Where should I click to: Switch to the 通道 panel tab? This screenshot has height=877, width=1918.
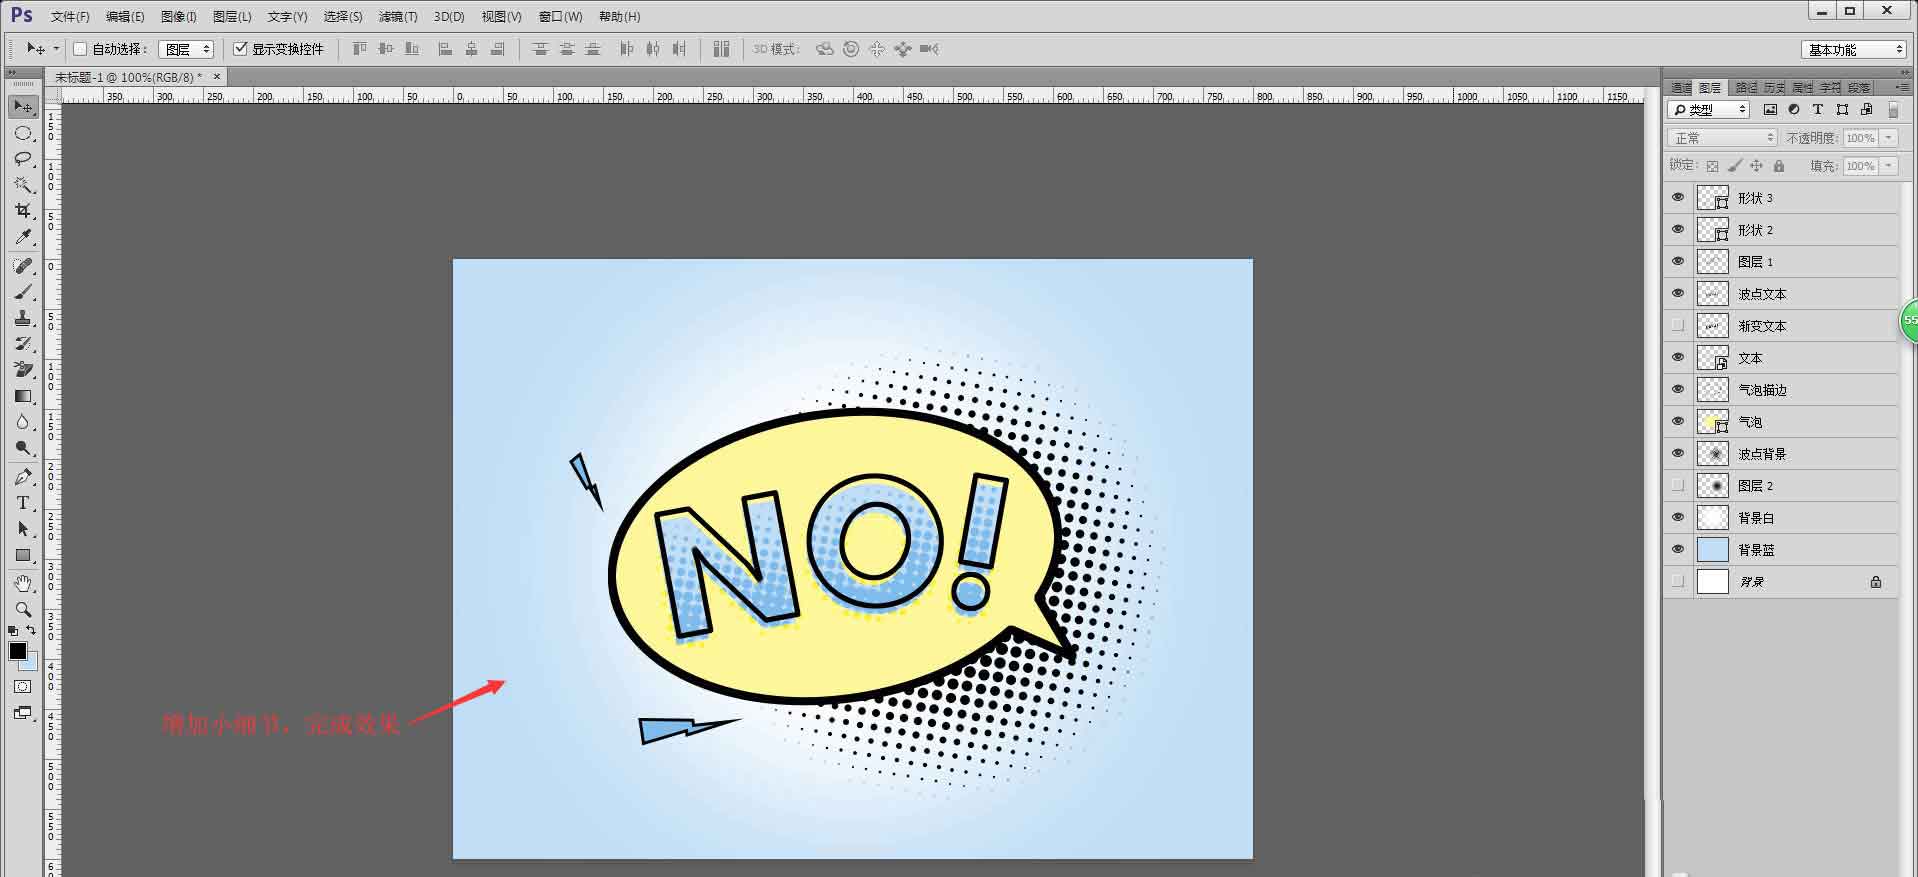pos(1681,88)
